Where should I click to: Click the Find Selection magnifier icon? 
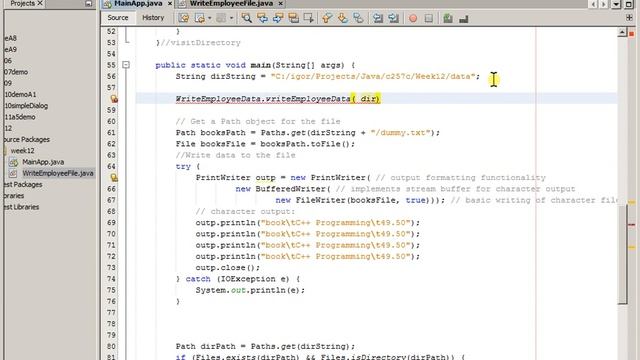pyautogui.click(x=247, y=18)
